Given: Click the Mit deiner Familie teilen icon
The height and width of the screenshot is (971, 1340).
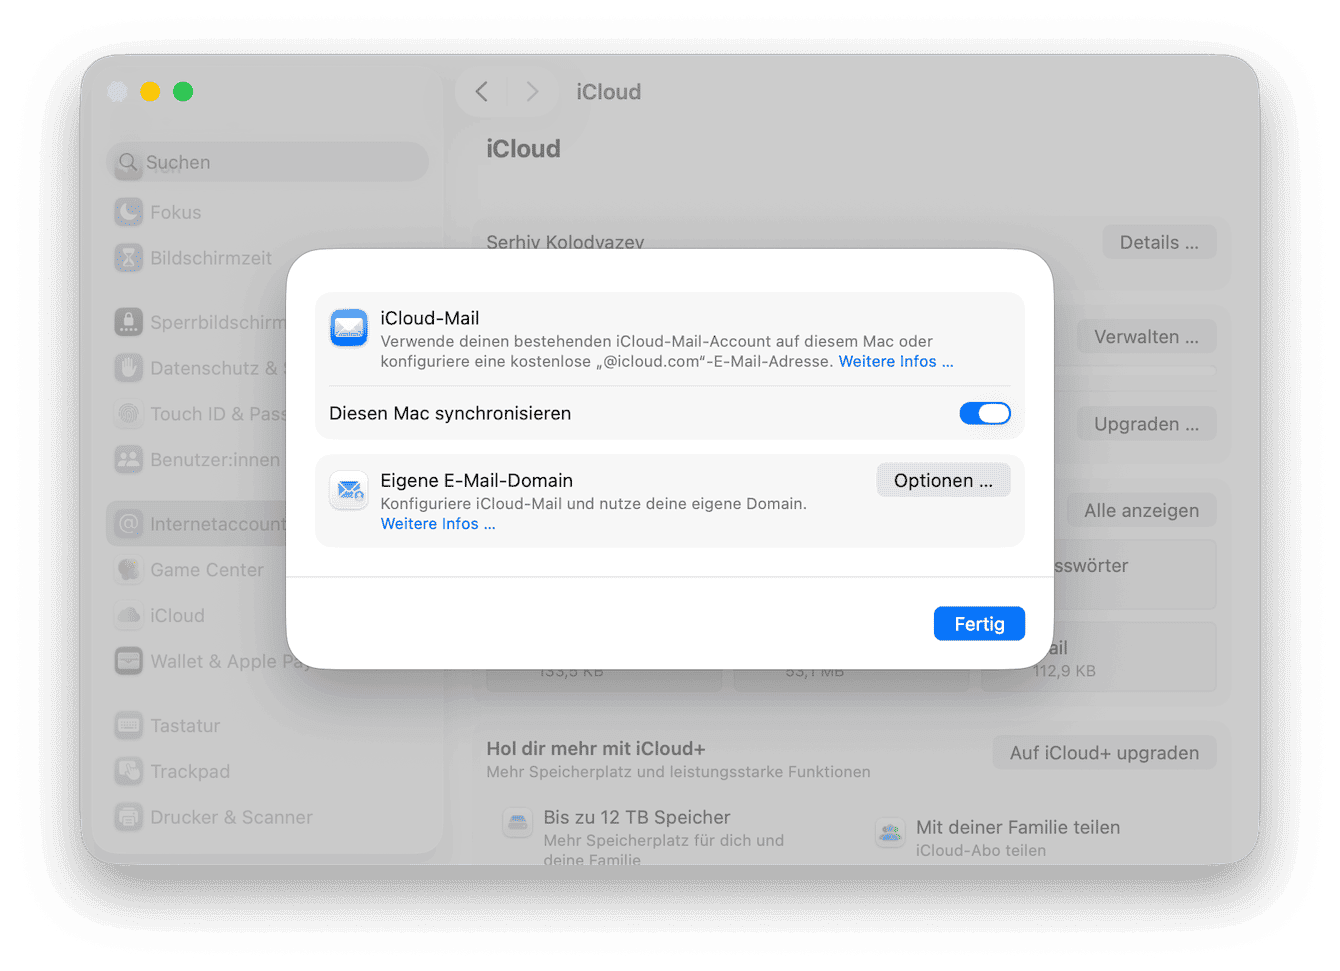Looking at the screenshot, I should point(890,832).
